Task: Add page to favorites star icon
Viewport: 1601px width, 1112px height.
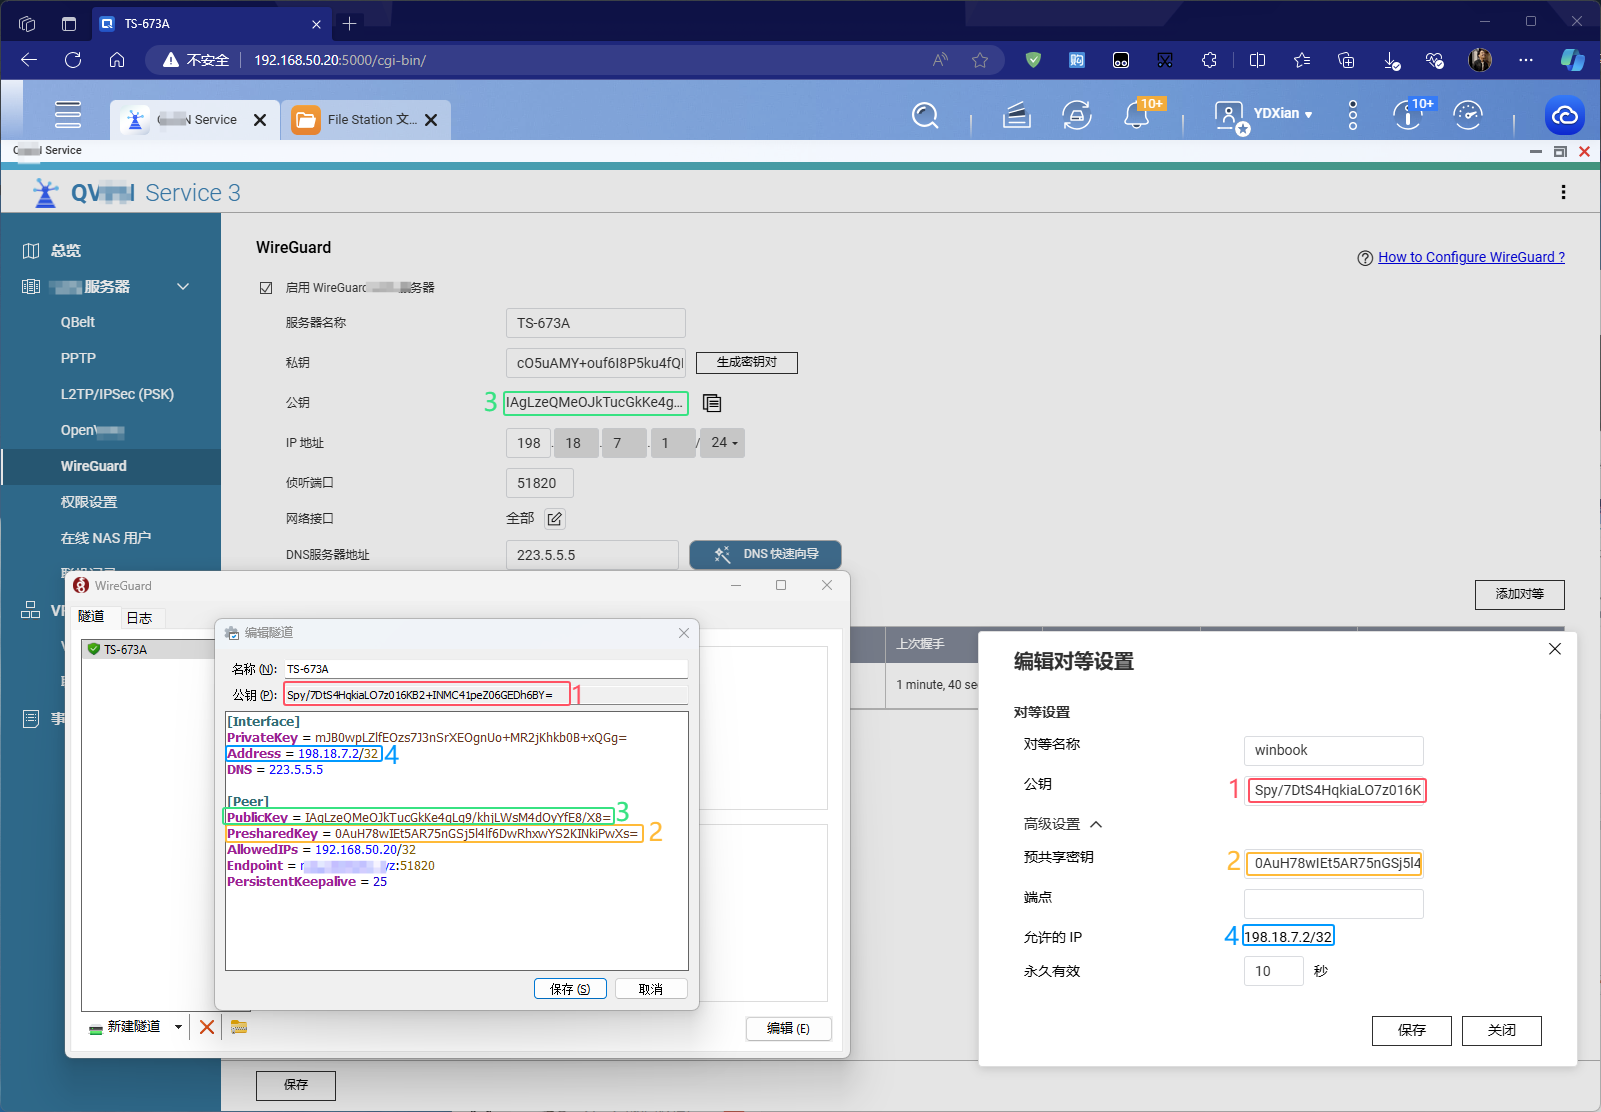Action: point(980,60)
